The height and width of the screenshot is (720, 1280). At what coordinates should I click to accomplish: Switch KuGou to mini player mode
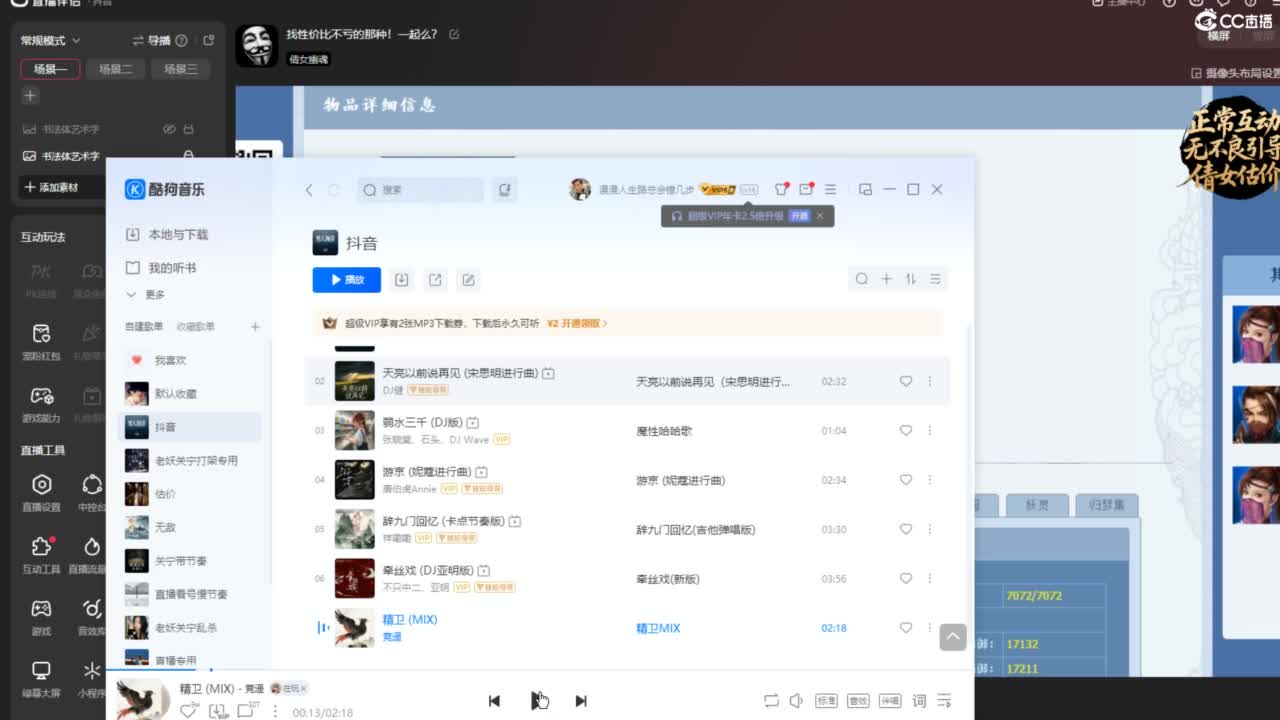coord(866,189)
